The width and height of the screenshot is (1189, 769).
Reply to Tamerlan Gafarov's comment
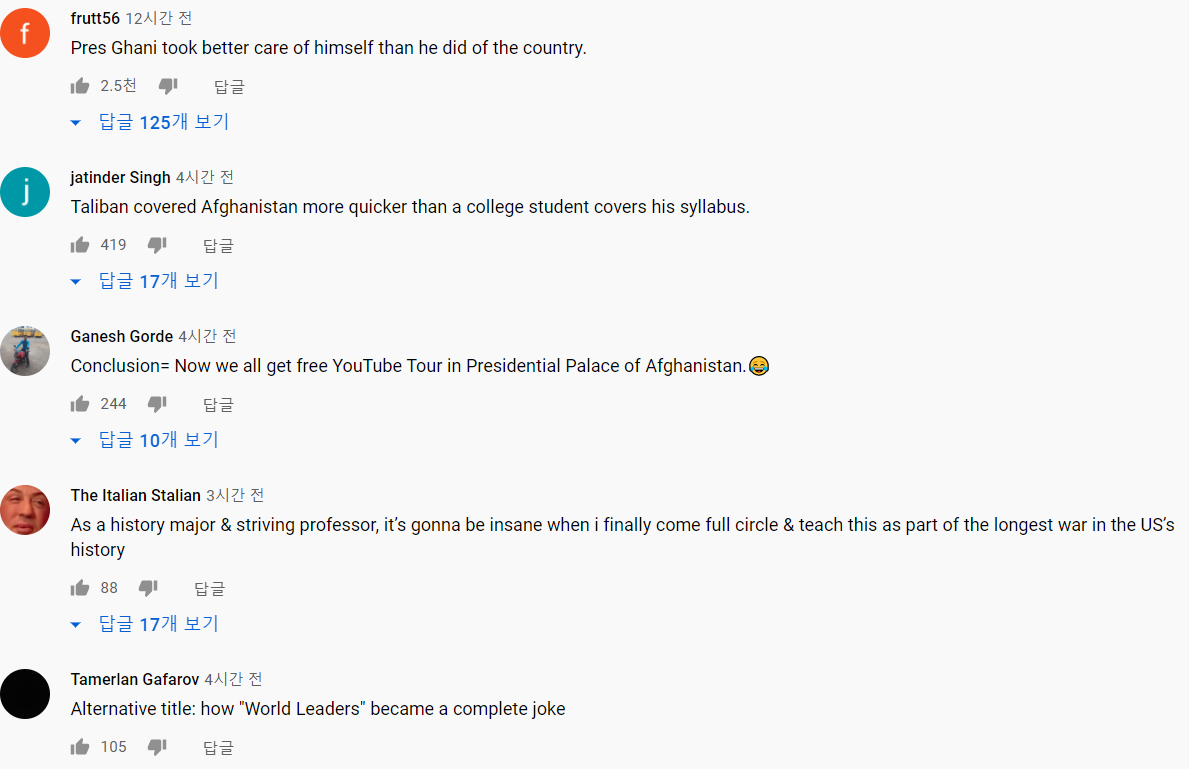click(x=218, y=748)
